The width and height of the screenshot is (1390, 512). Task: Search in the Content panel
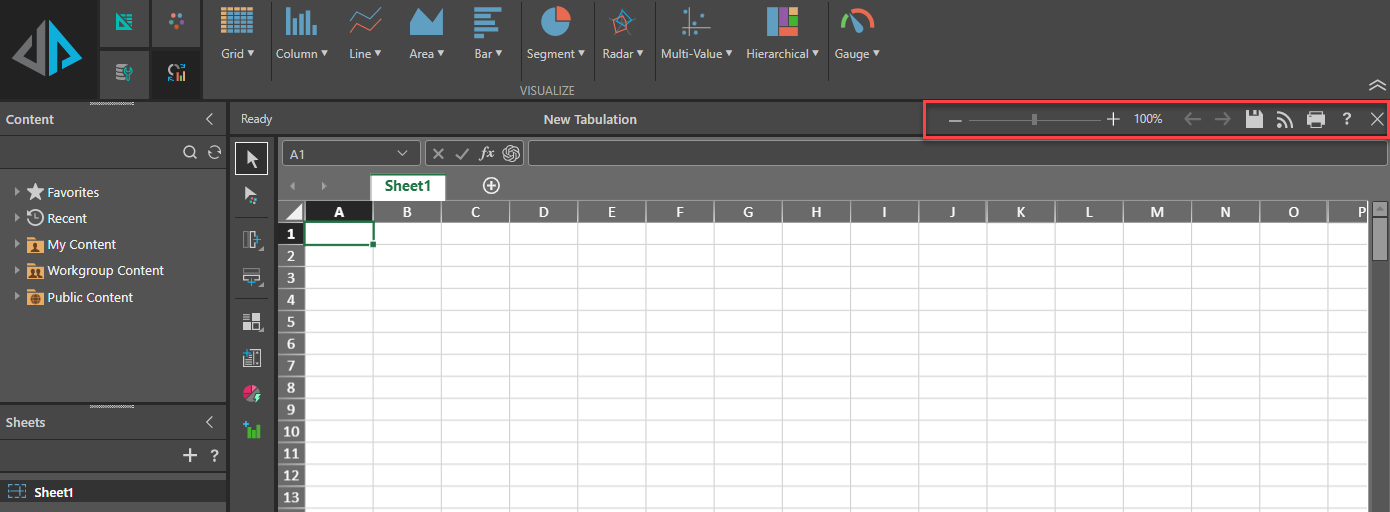pyautogui.click(x=190, y=153)
